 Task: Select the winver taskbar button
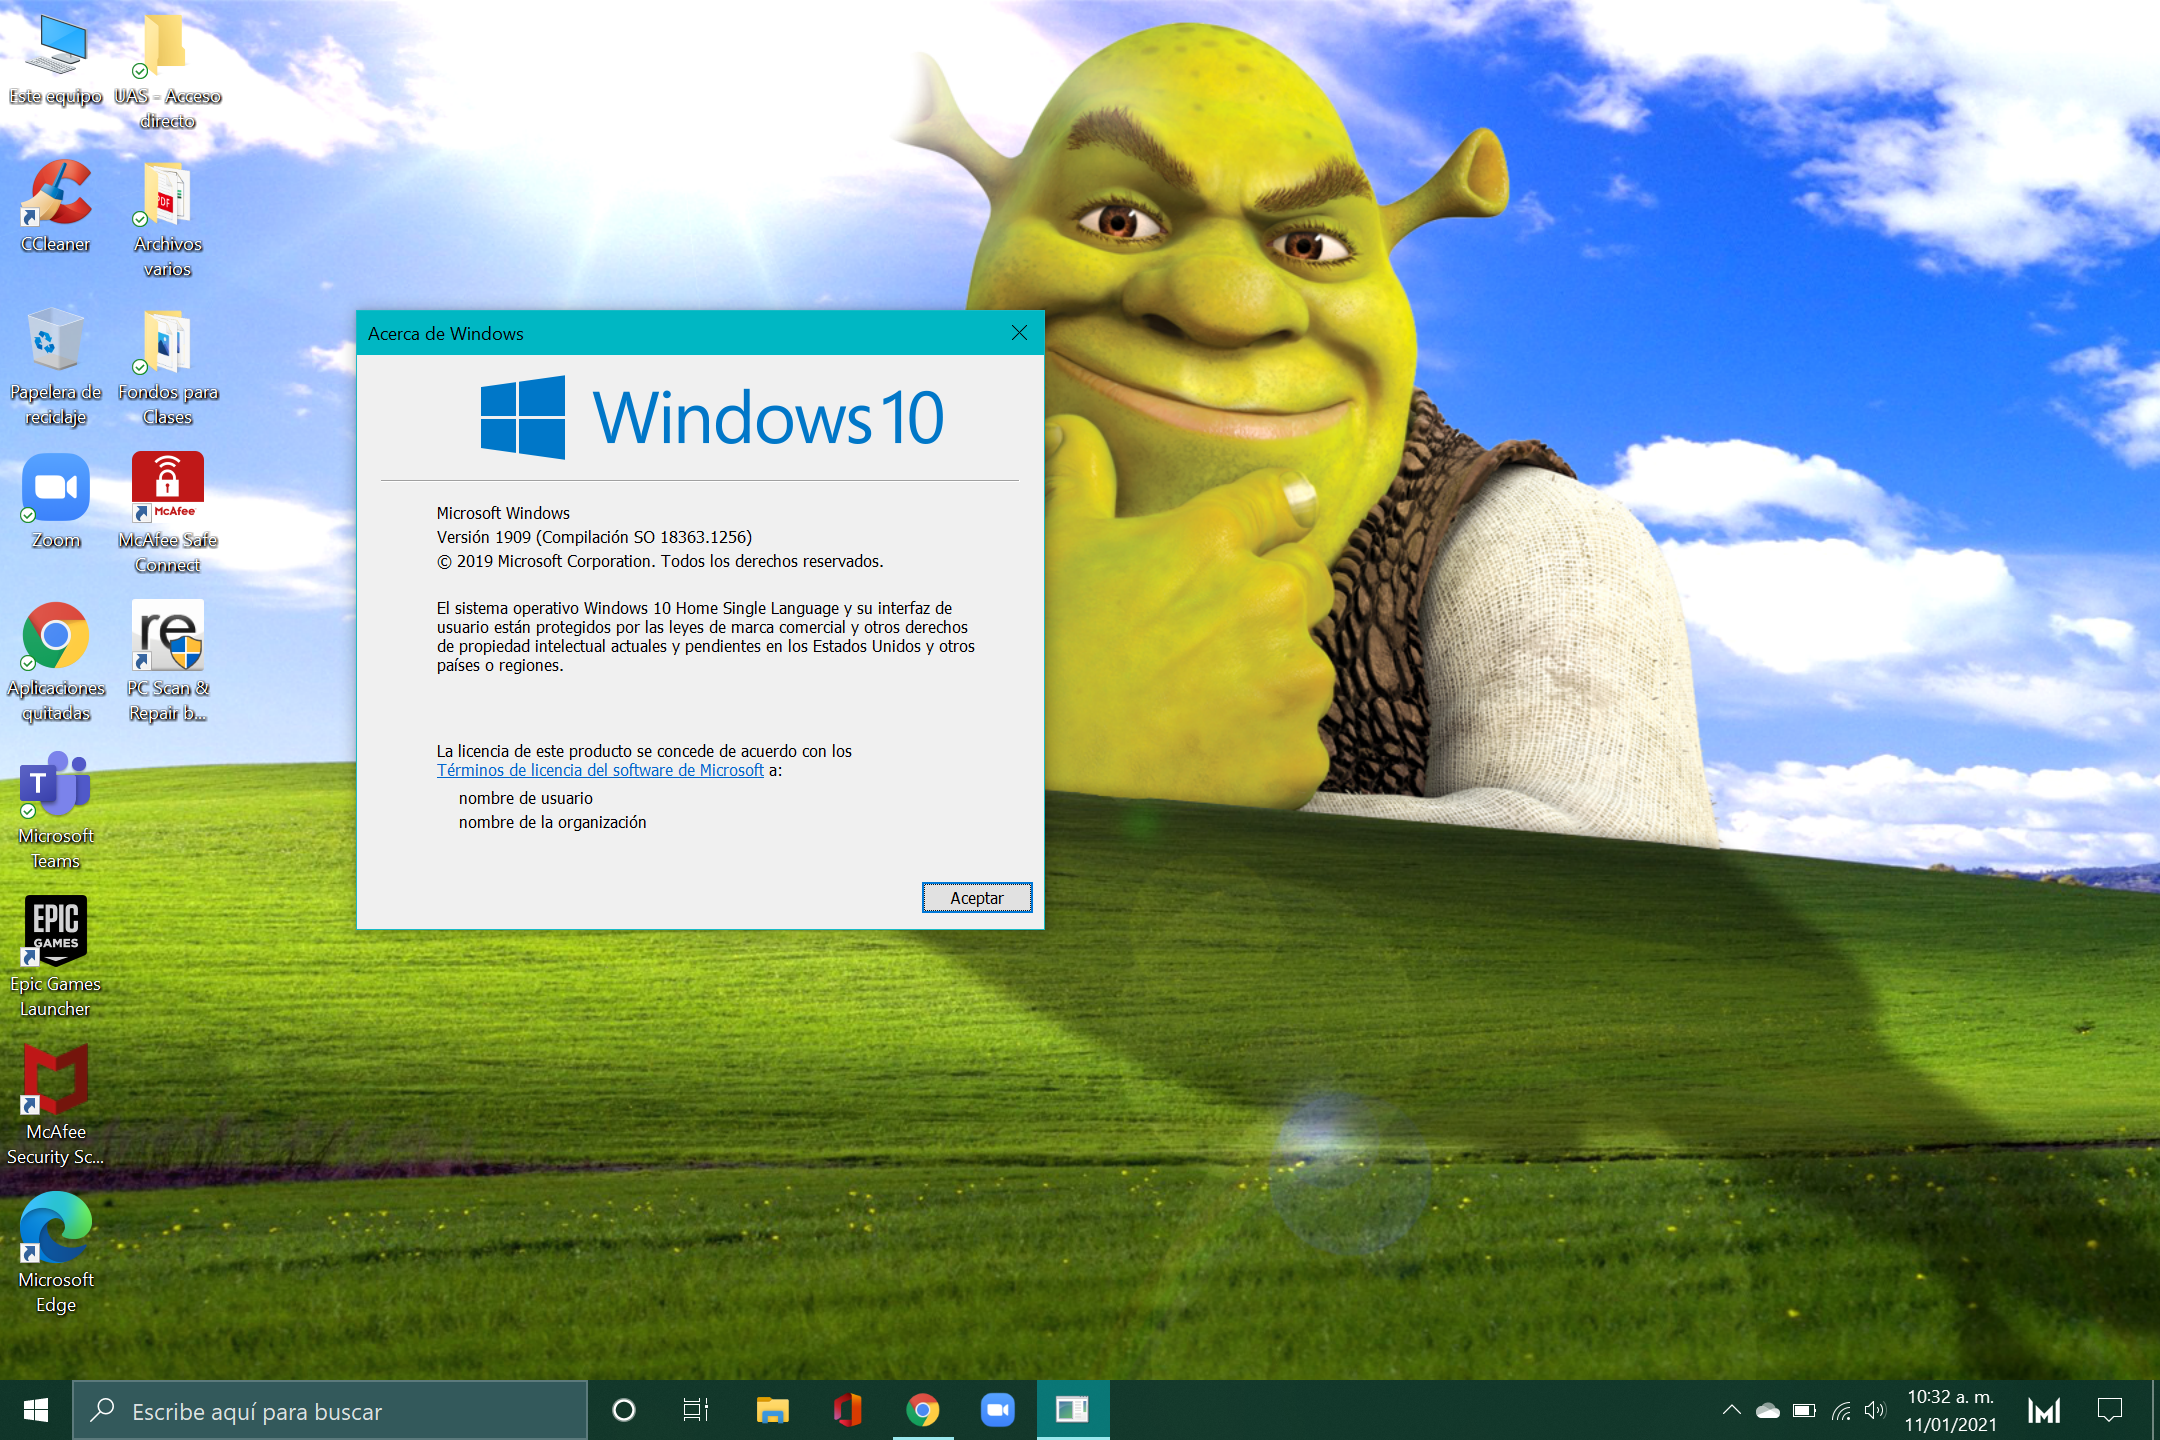click(x=1072, y=1411)
